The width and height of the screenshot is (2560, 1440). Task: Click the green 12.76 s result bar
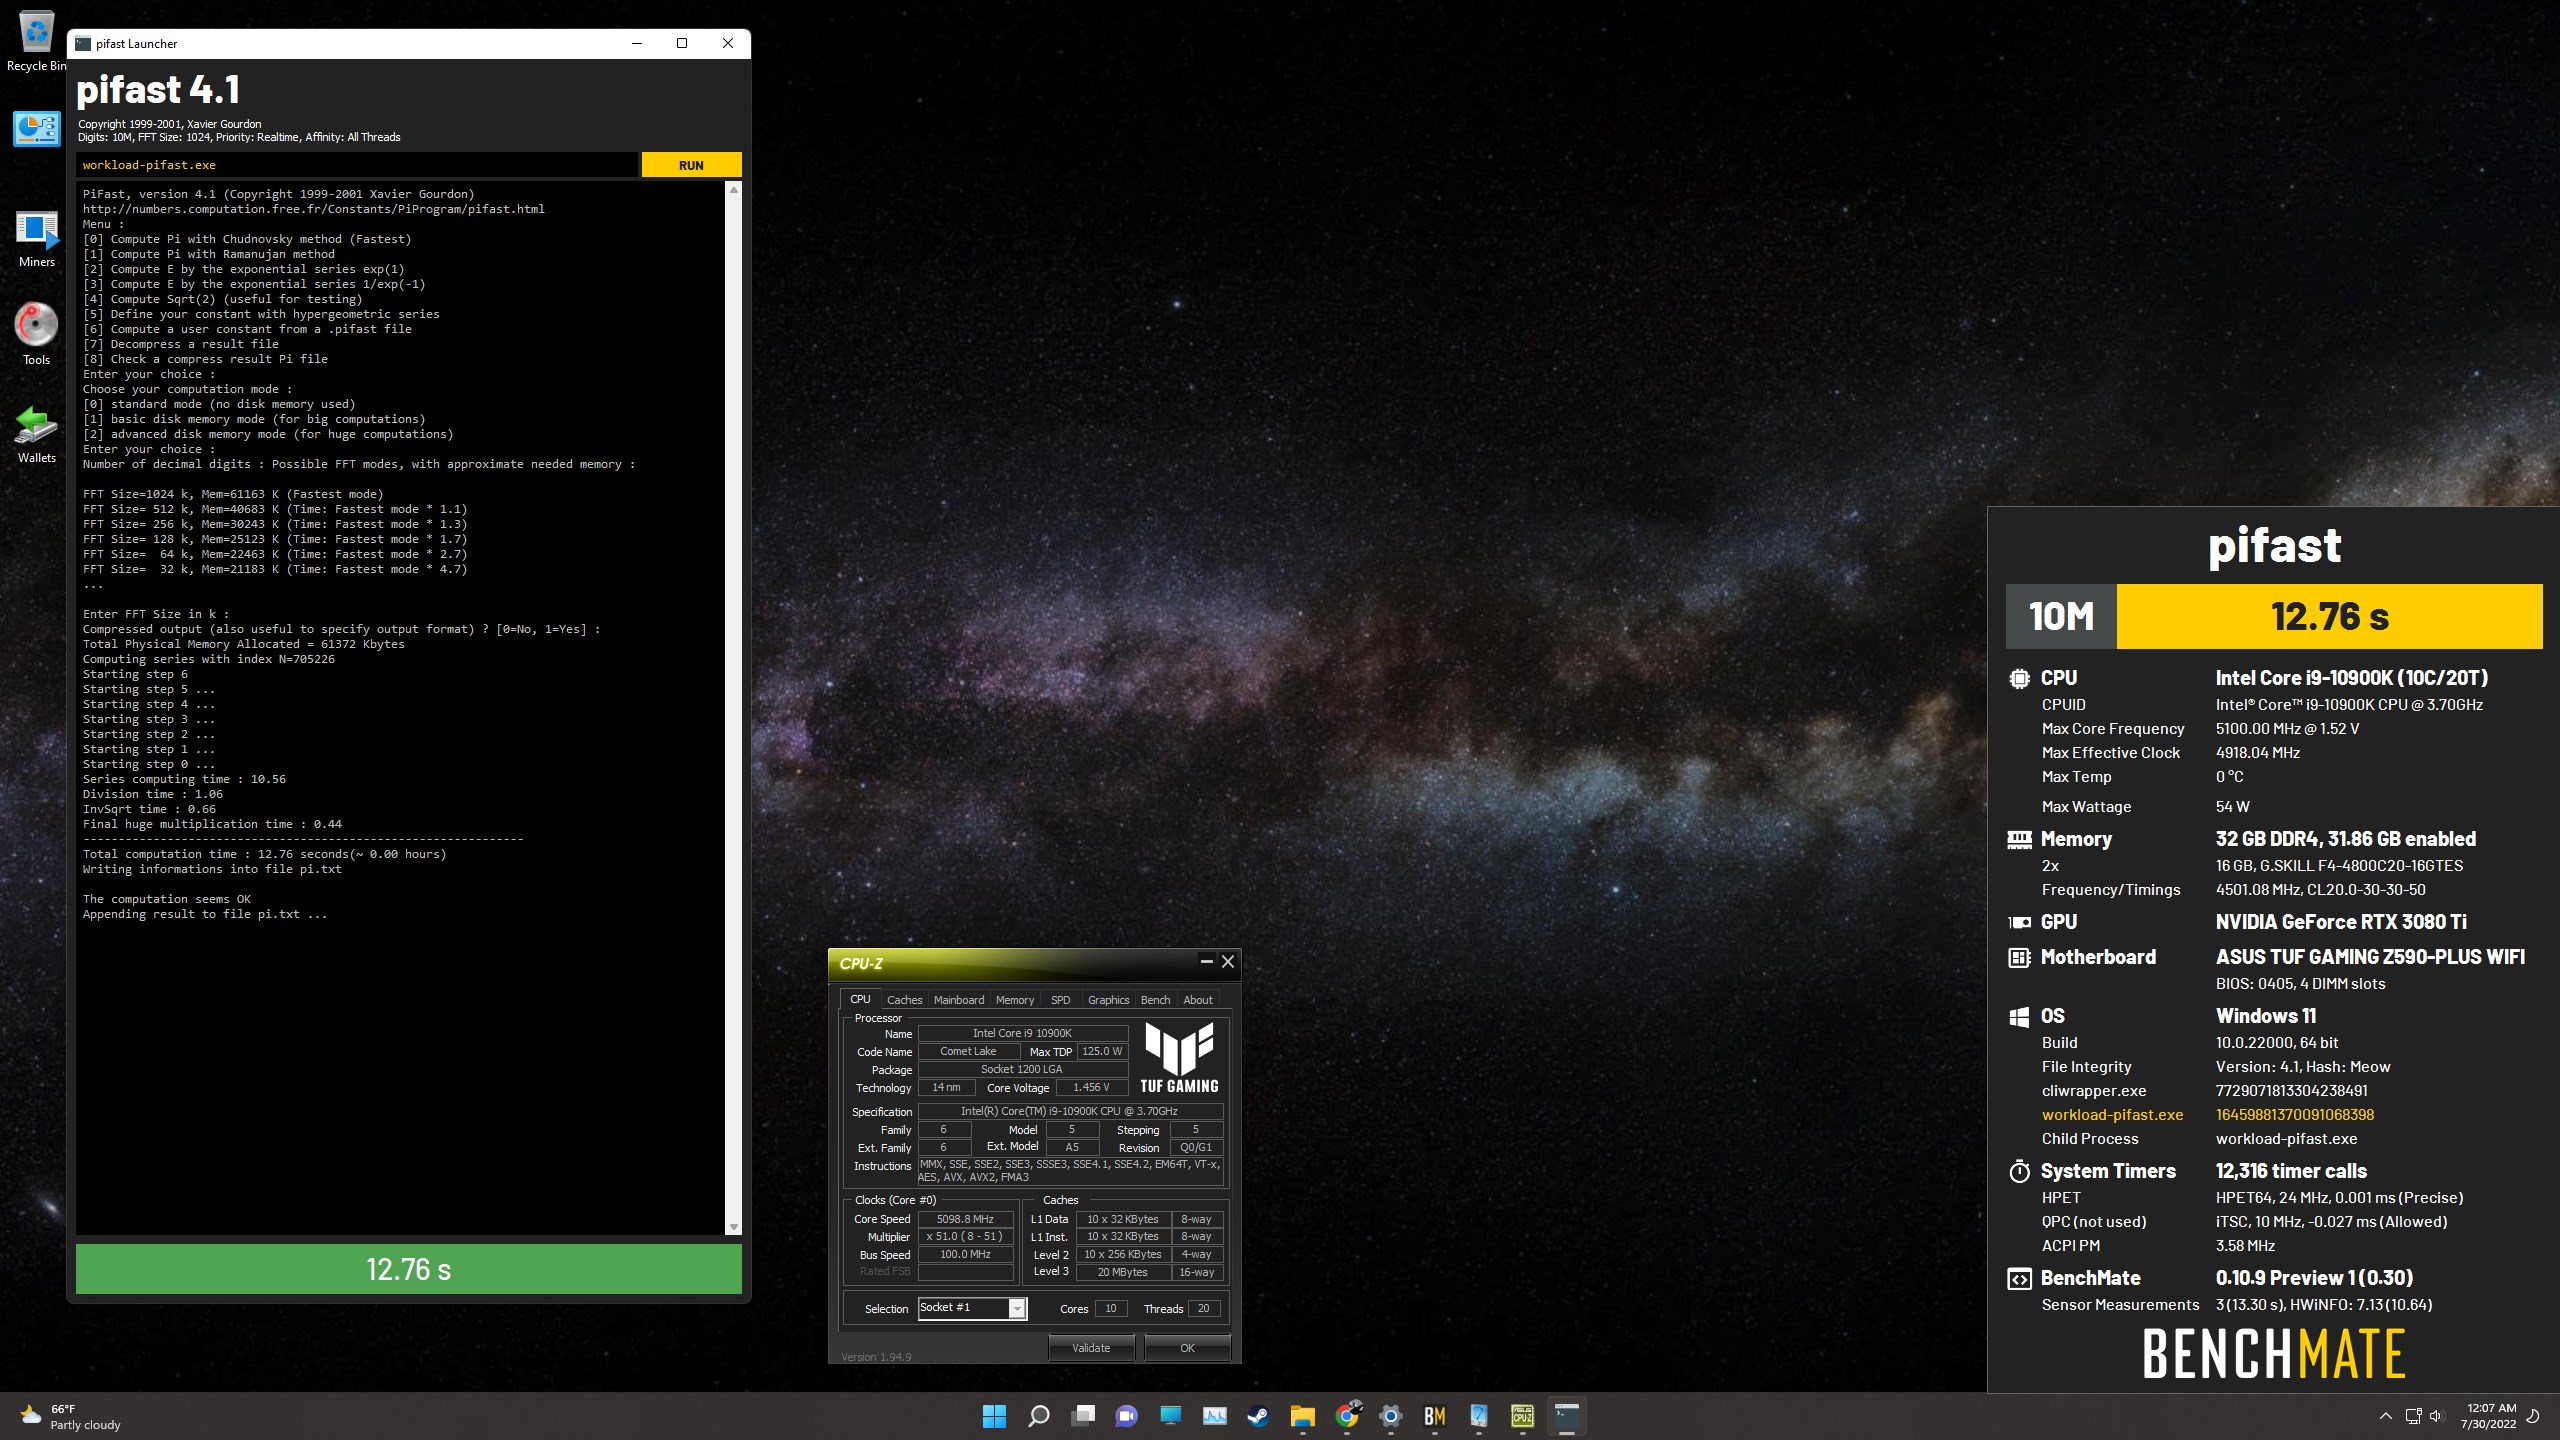[x=409, y=1269]
